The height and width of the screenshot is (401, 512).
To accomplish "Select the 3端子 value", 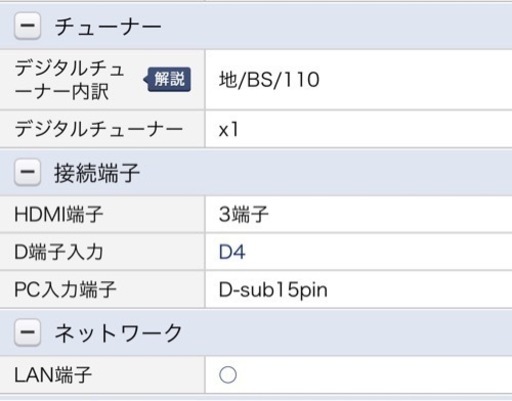I will coord(244,214).
